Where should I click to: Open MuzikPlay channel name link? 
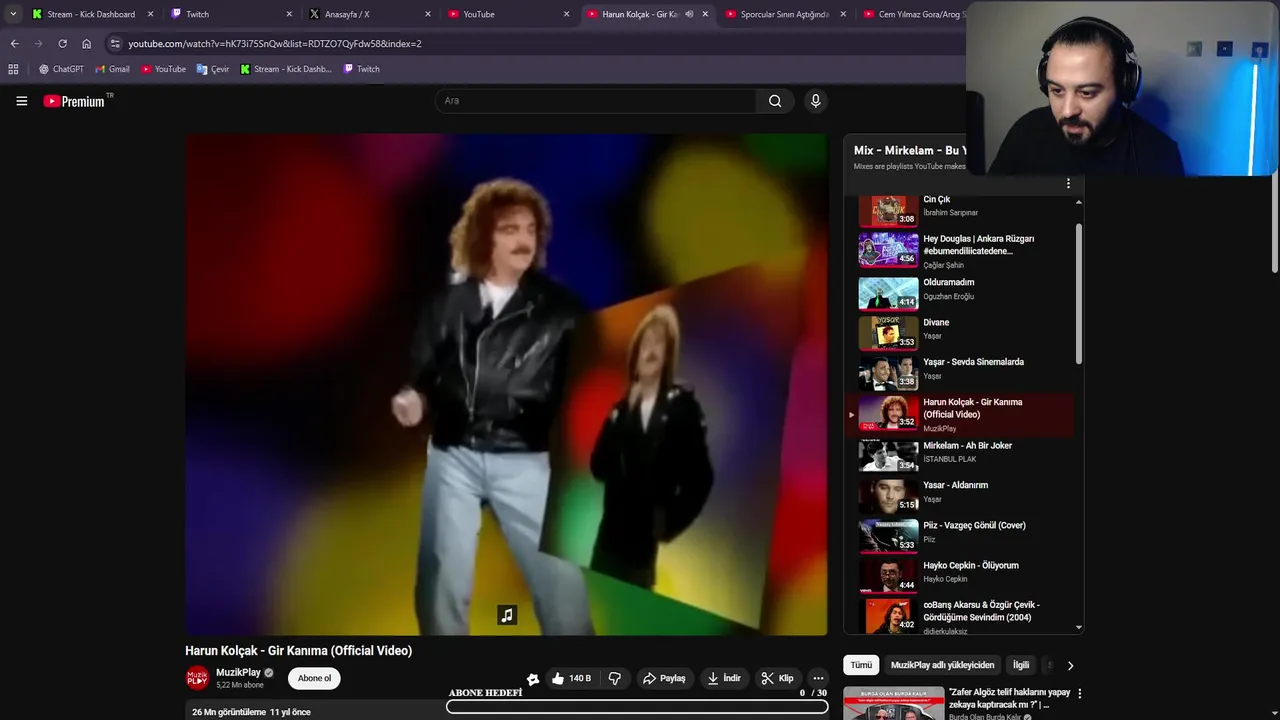238,673
